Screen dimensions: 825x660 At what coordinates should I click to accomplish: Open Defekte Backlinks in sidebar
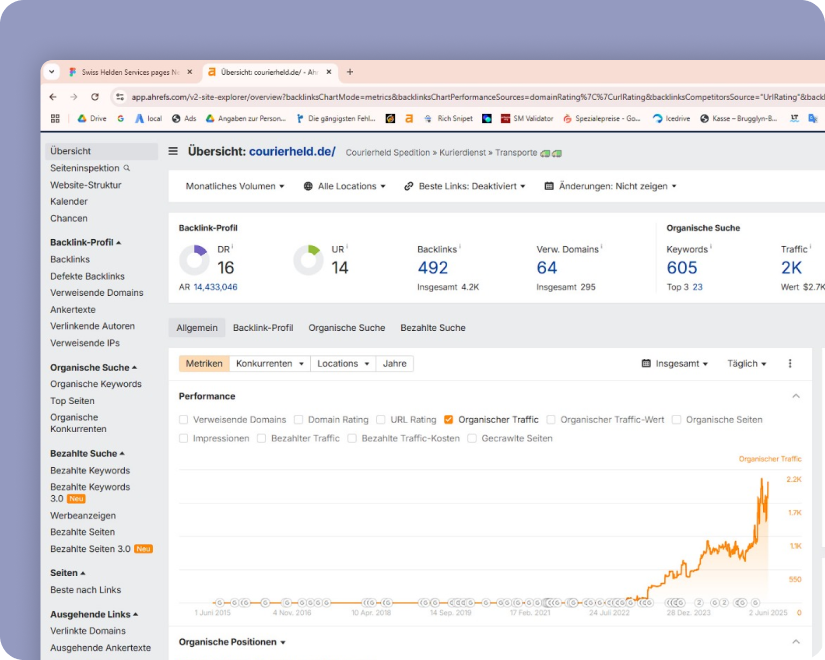[87, 276]
